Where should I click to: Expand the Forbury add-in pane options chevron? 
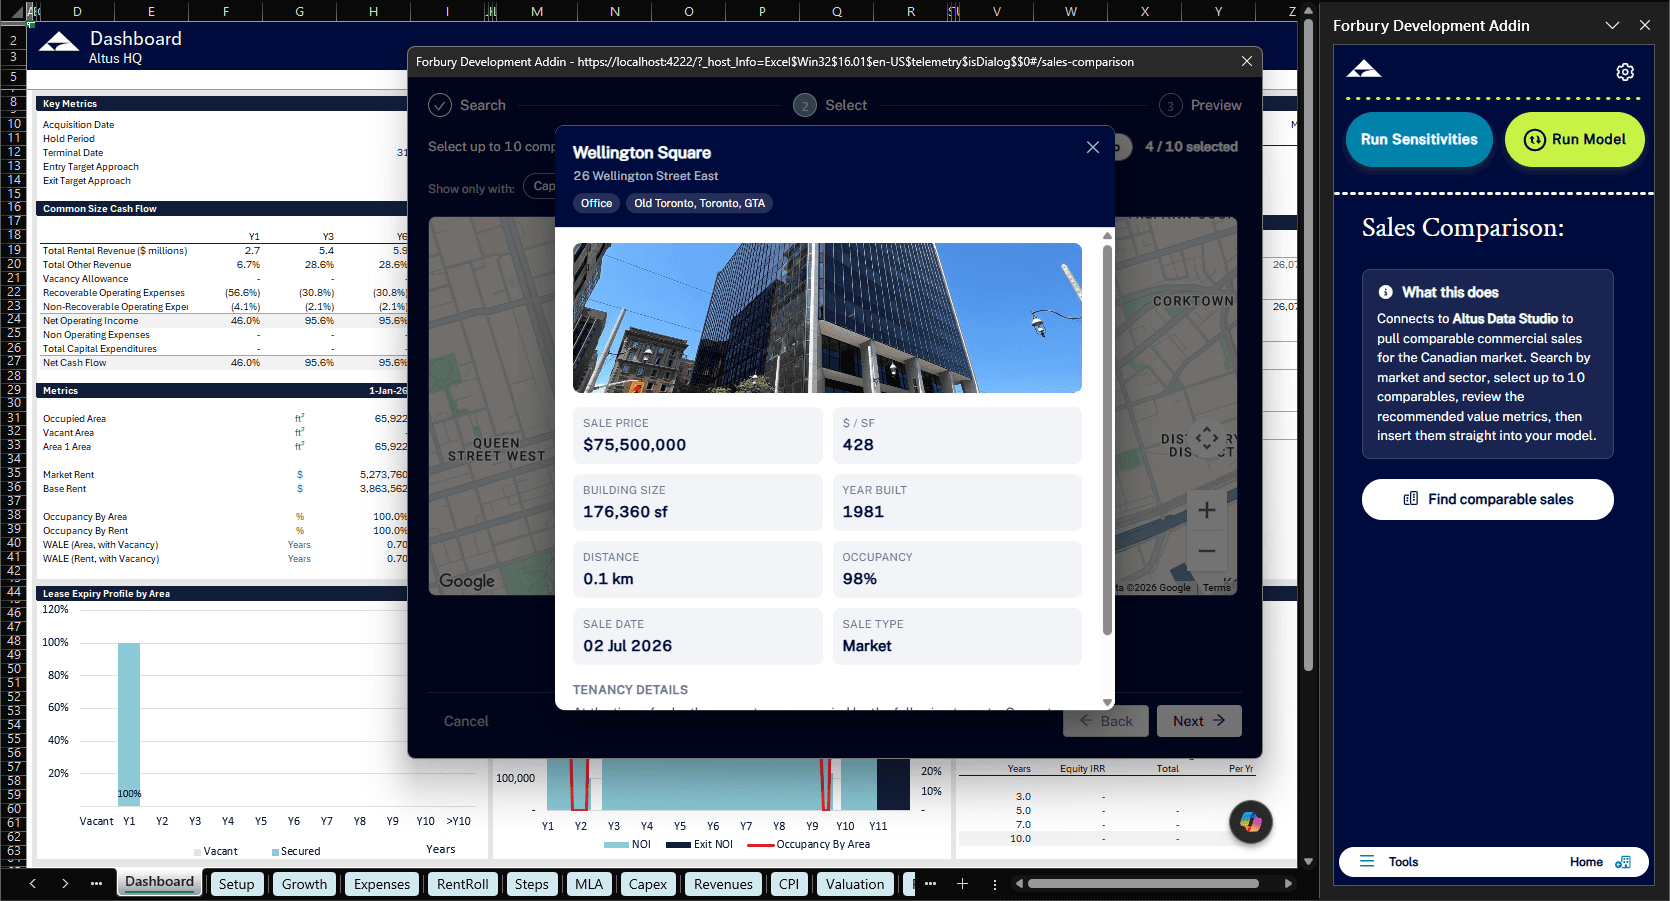(1612, 25)
